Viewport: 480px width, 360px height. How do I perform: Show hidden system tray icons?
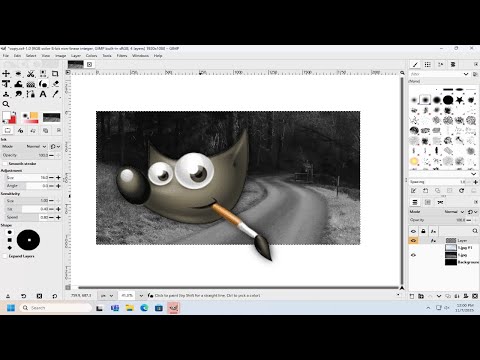pyautogui.click(x=428, y=308)
